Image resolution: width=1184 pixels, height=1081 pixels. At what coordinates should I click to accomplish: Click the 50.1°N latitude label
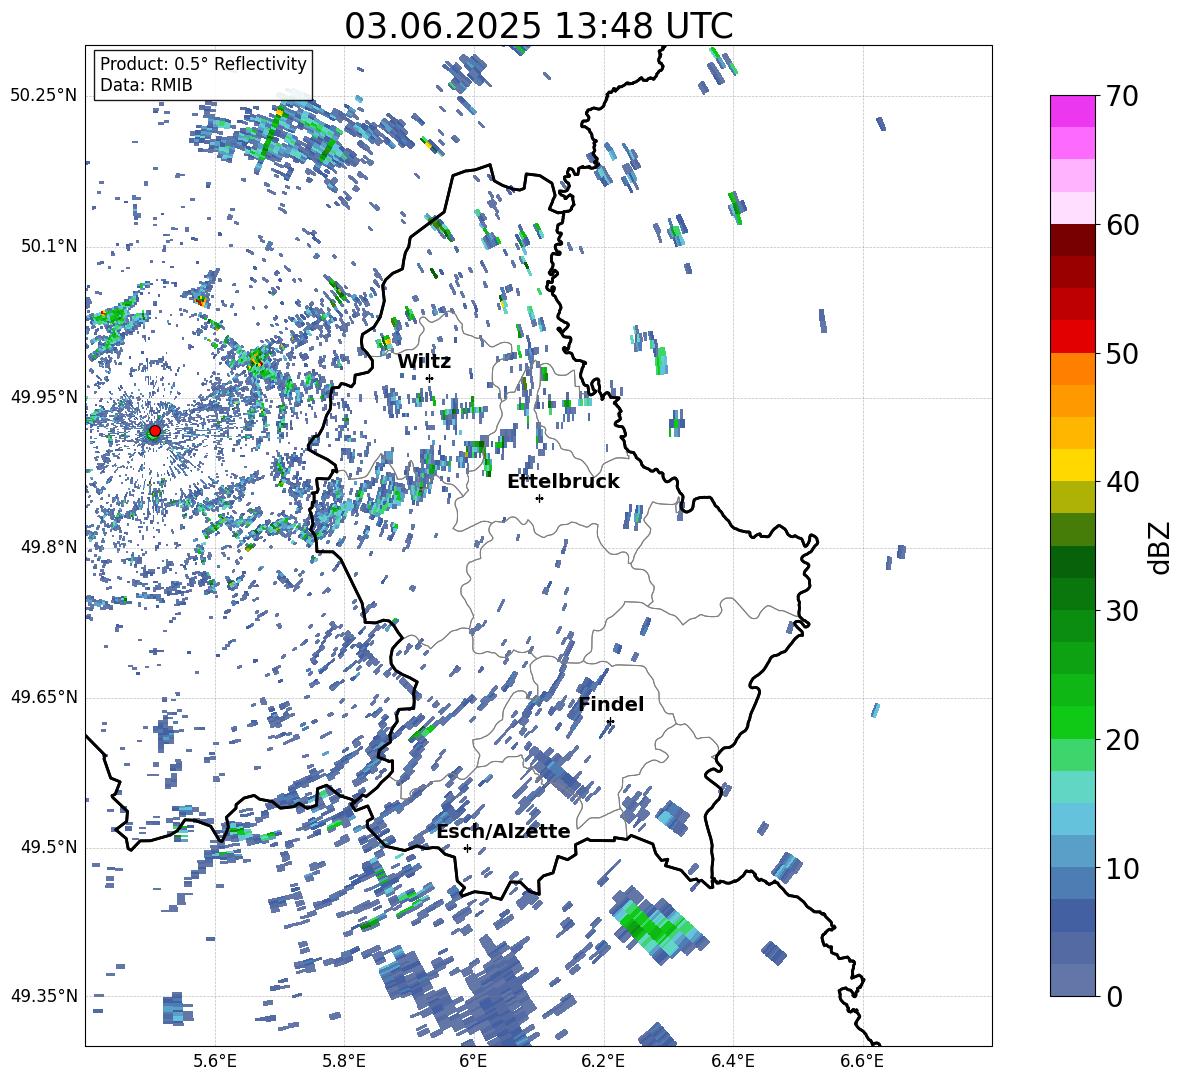point(49,247)
